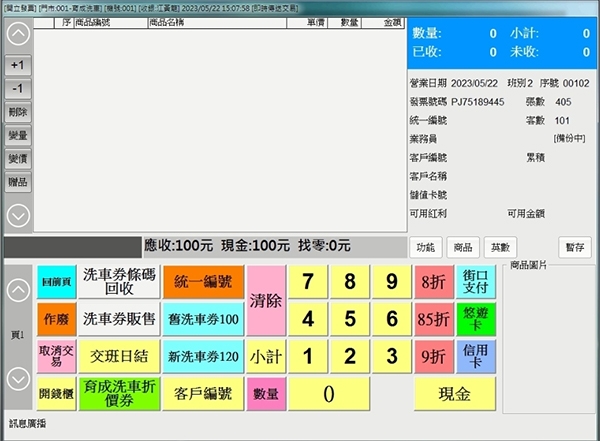600x441 pixels.
Task: Click the dark input field left of 應收
Action: (73, 247)
